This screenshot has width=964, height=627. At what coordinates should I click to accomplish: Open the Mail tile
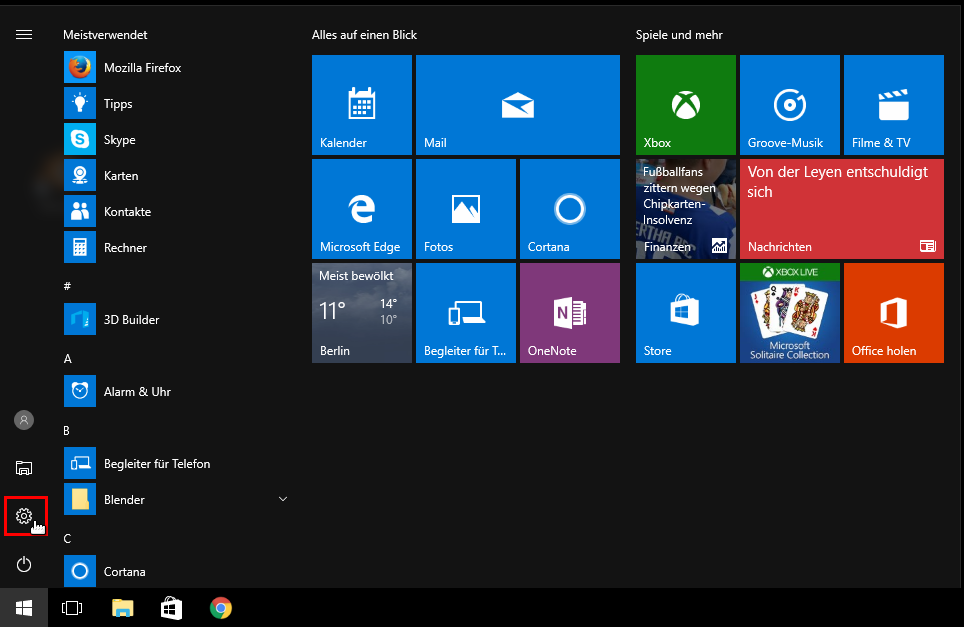coord(518,104)
